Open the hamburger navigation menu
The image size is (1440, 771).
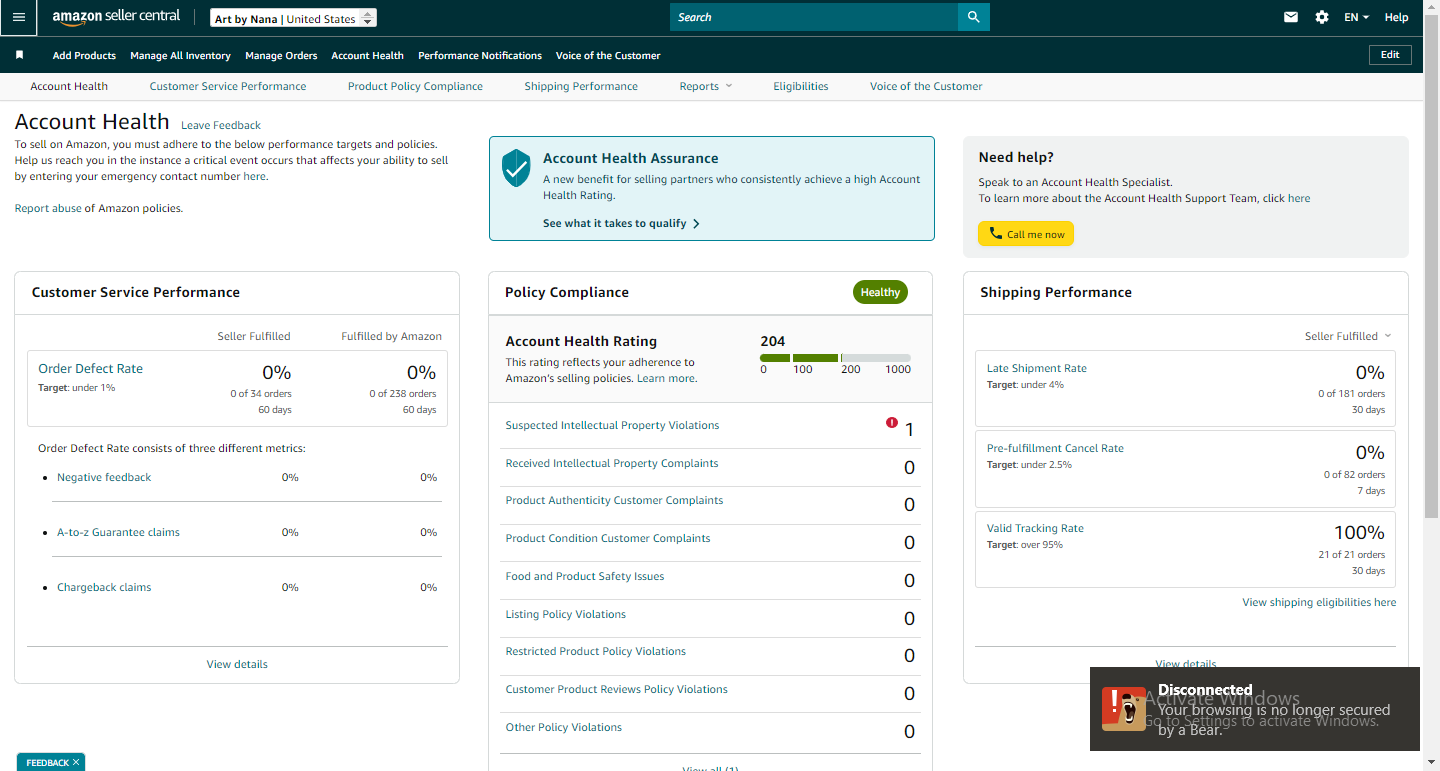[19, 17]
